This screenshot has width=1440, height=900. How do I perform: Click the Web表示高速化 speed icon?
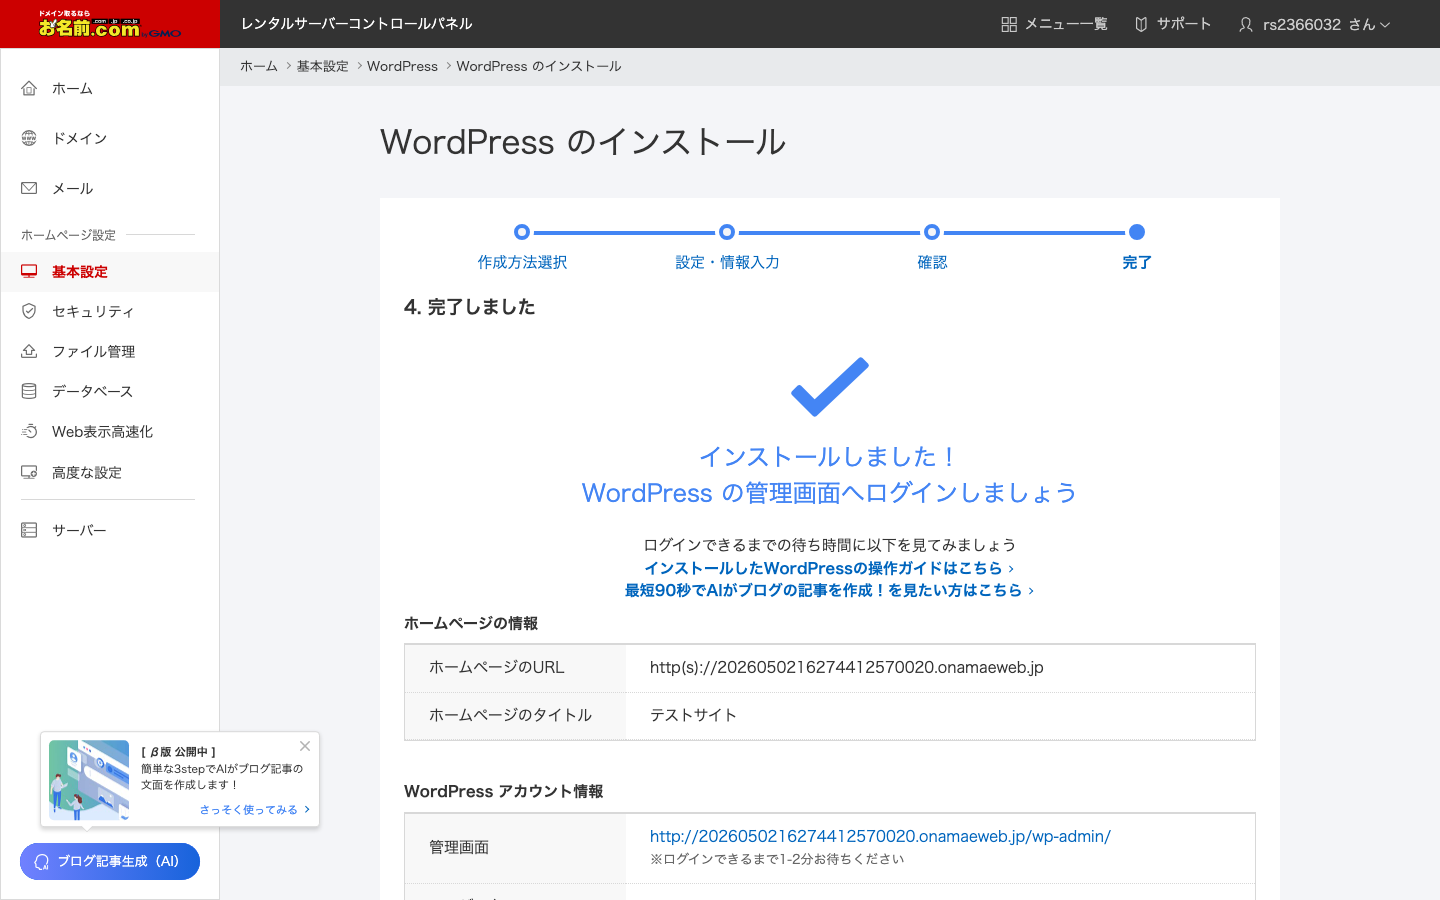point(29,431)
